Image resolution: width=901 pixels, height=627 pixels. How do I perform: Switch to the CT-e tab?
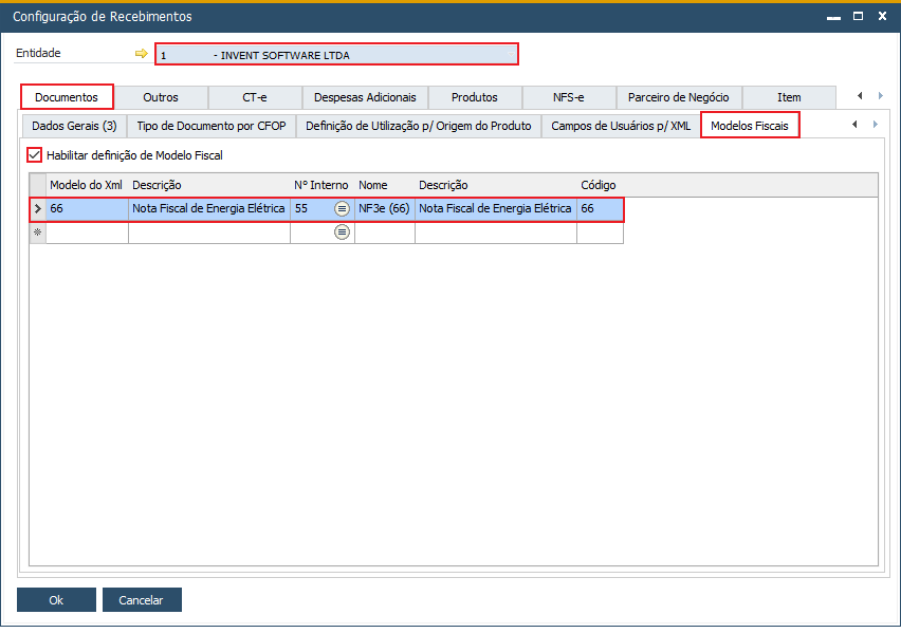click(x=254, y=97)
